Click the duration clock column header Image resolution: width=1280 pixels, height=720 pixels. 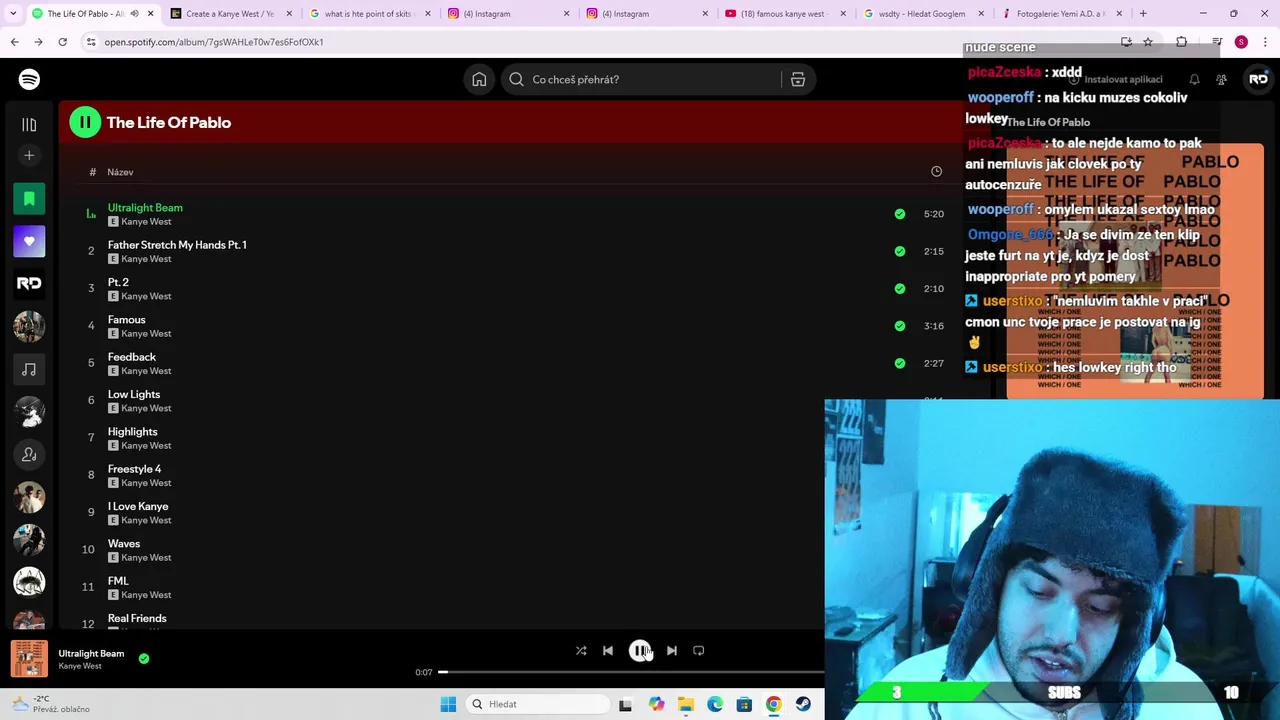click(936, 172)
